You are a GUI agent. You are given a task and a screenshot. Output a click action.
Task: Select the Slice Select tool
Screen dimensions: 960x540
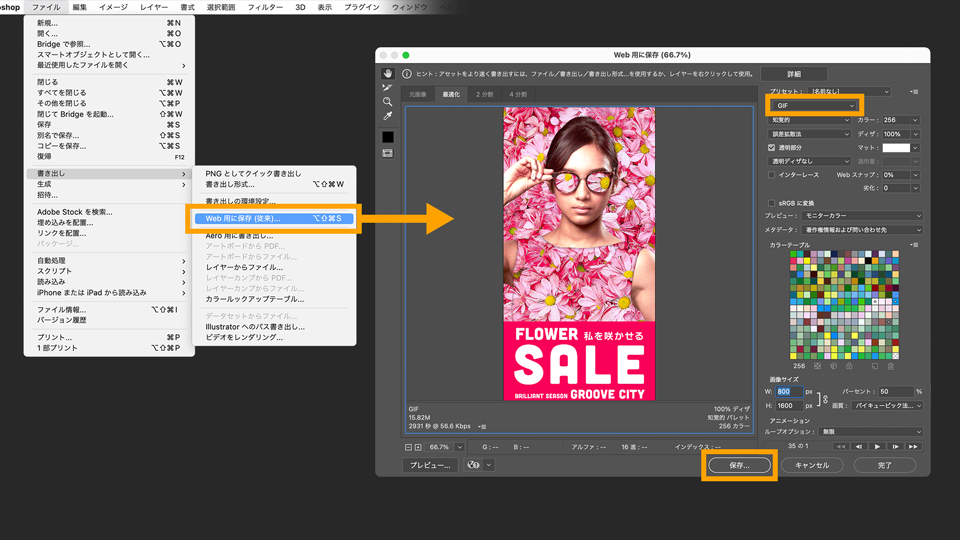[x=388, y=88]
